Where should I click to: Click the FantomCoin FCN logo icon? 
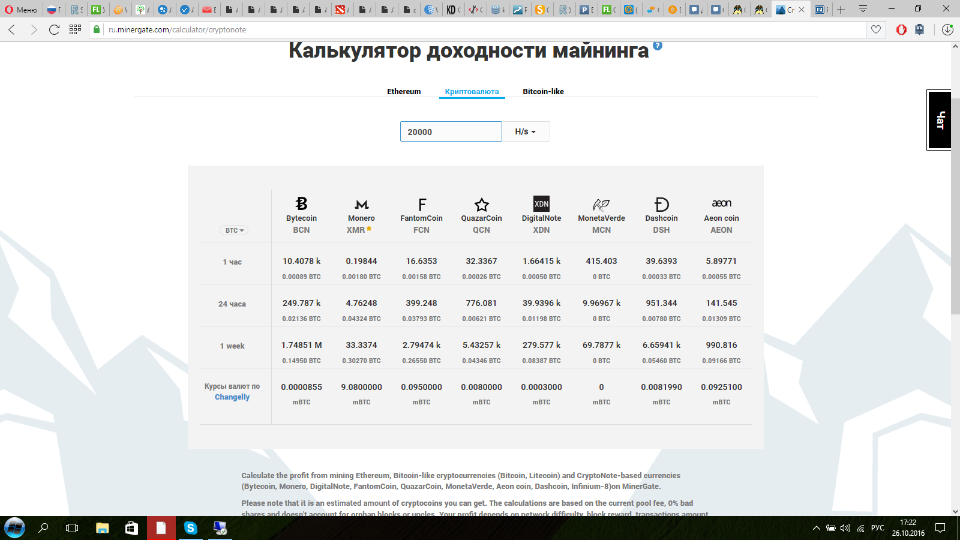[x=421, y=204]
